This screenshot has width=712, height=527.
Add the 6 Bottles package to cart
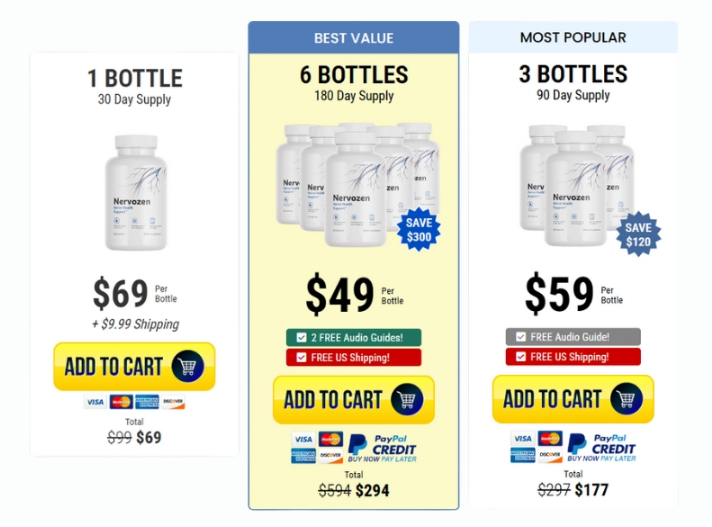354,399
